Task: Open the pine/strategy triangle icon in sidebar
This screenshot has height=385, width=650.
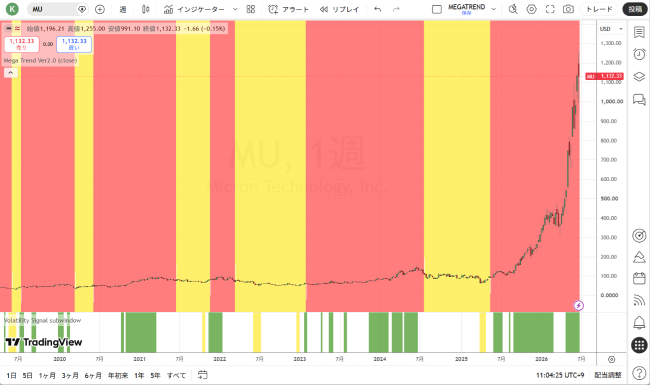Action: click(639, 257)
